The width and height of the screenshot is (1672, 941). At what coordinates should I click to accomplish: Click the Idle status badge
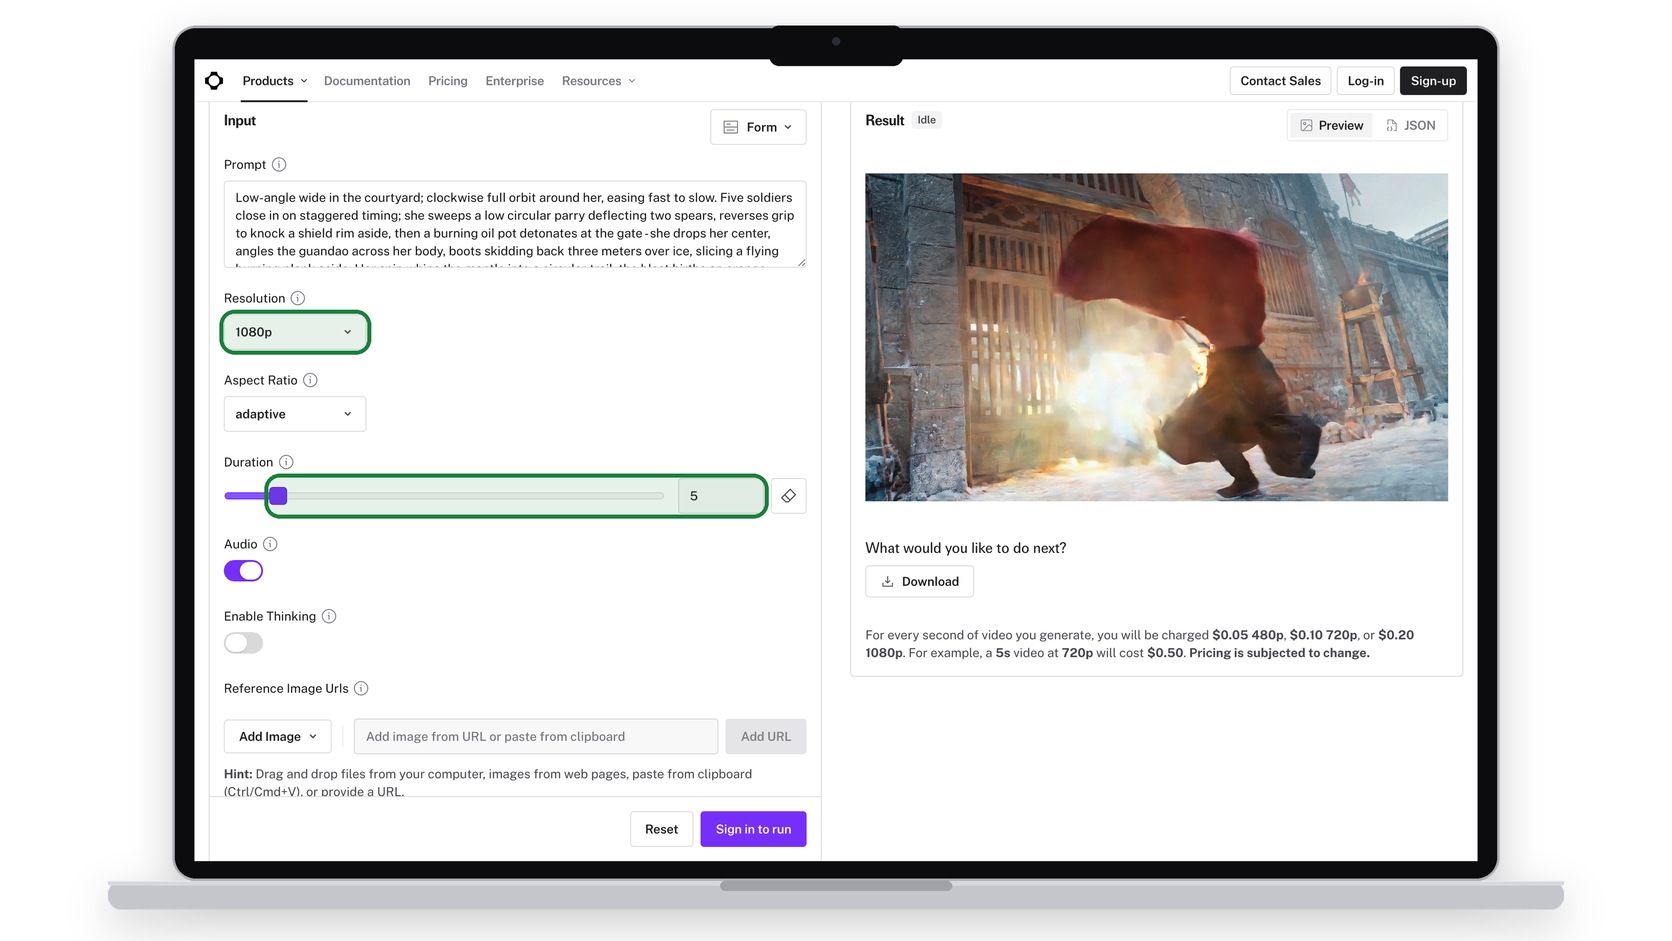[927, 120]
